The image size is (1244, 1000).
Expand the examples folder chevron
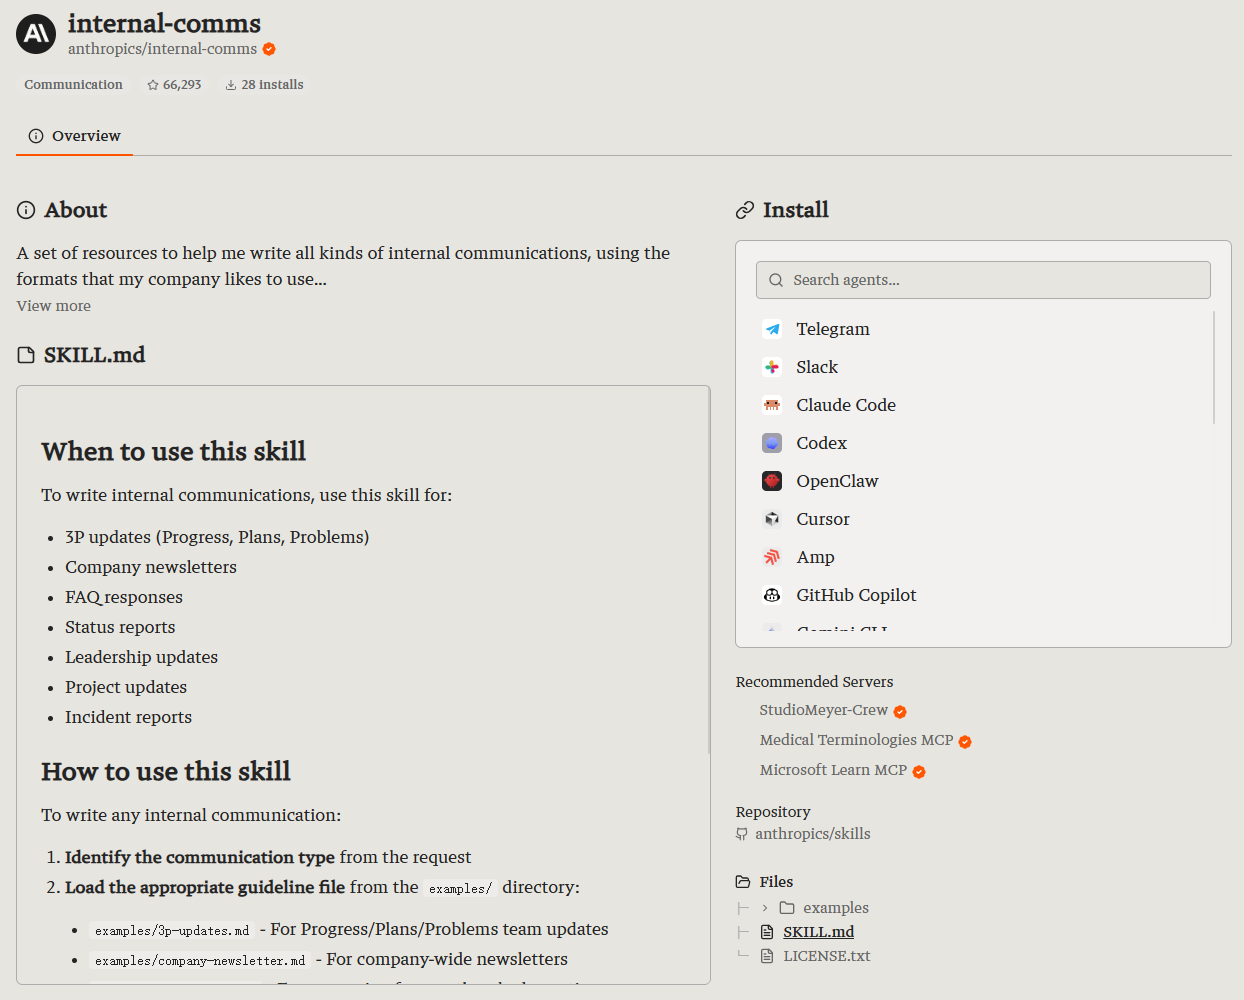pyautogui.click(x=765, y=908)
